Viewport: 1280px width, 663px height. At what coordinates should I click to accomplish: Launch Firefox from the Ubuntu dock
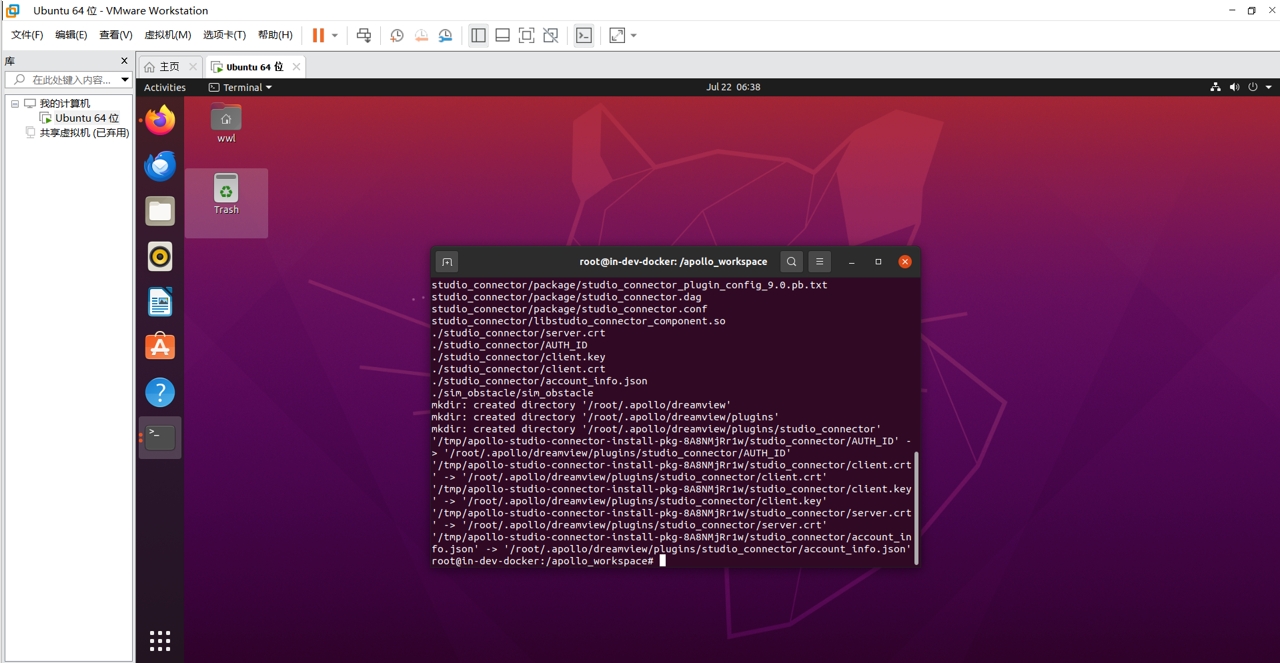pyautogui.click(x=159, y=120)
